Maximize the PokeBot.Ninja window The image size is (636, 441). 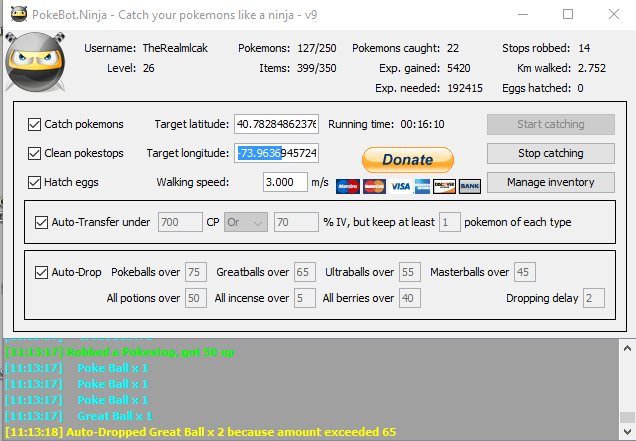point(568,15)
